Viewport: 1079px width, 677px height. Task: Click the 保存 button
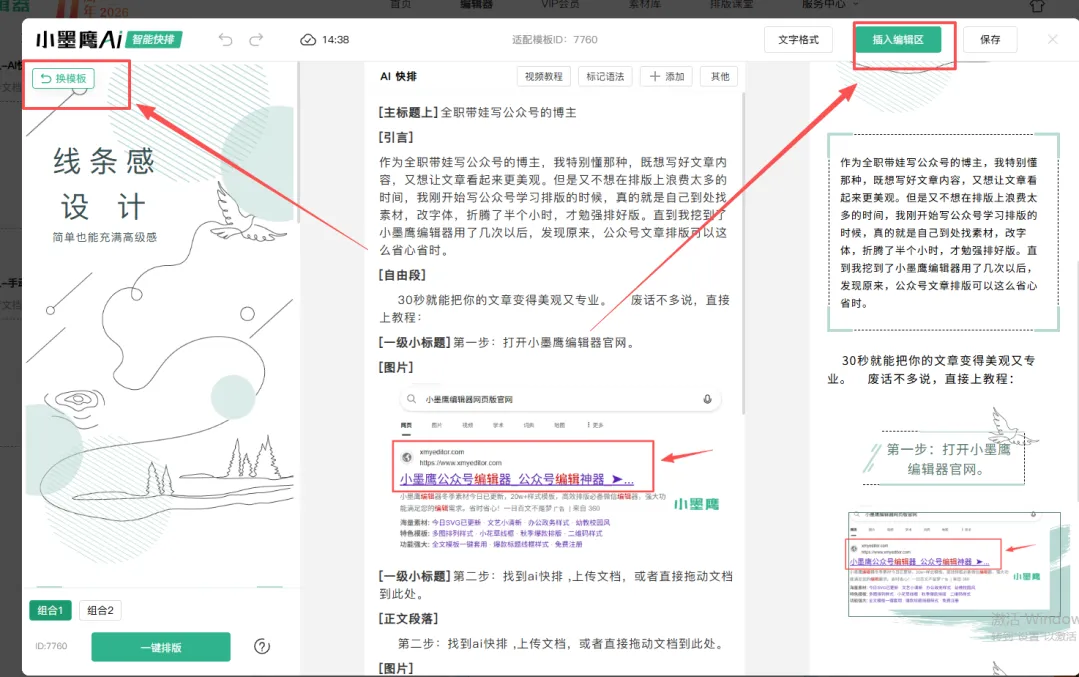990,40
